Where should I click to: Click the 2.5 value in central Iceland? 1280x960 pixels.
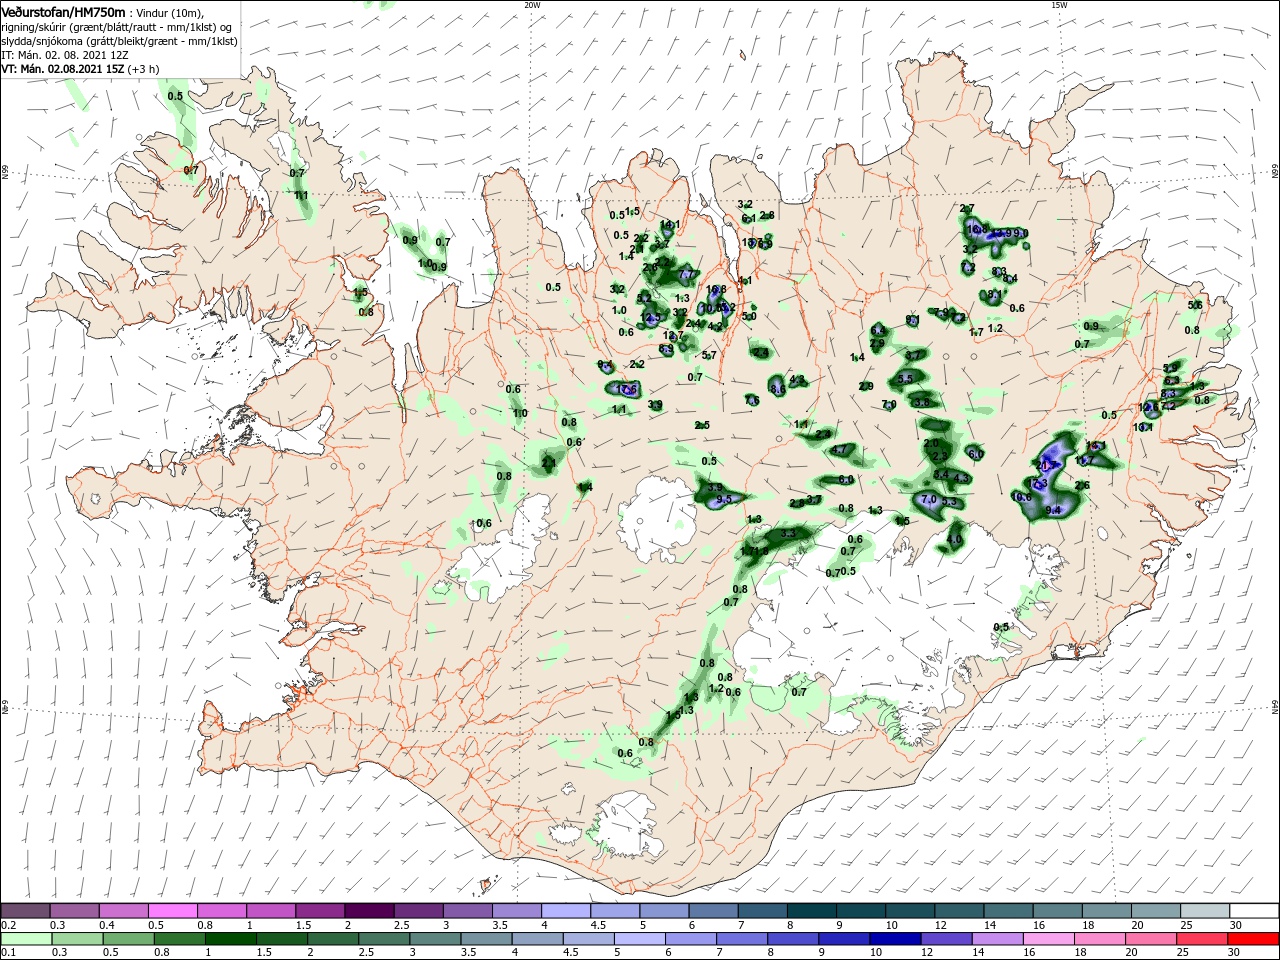tap(702, 426)
